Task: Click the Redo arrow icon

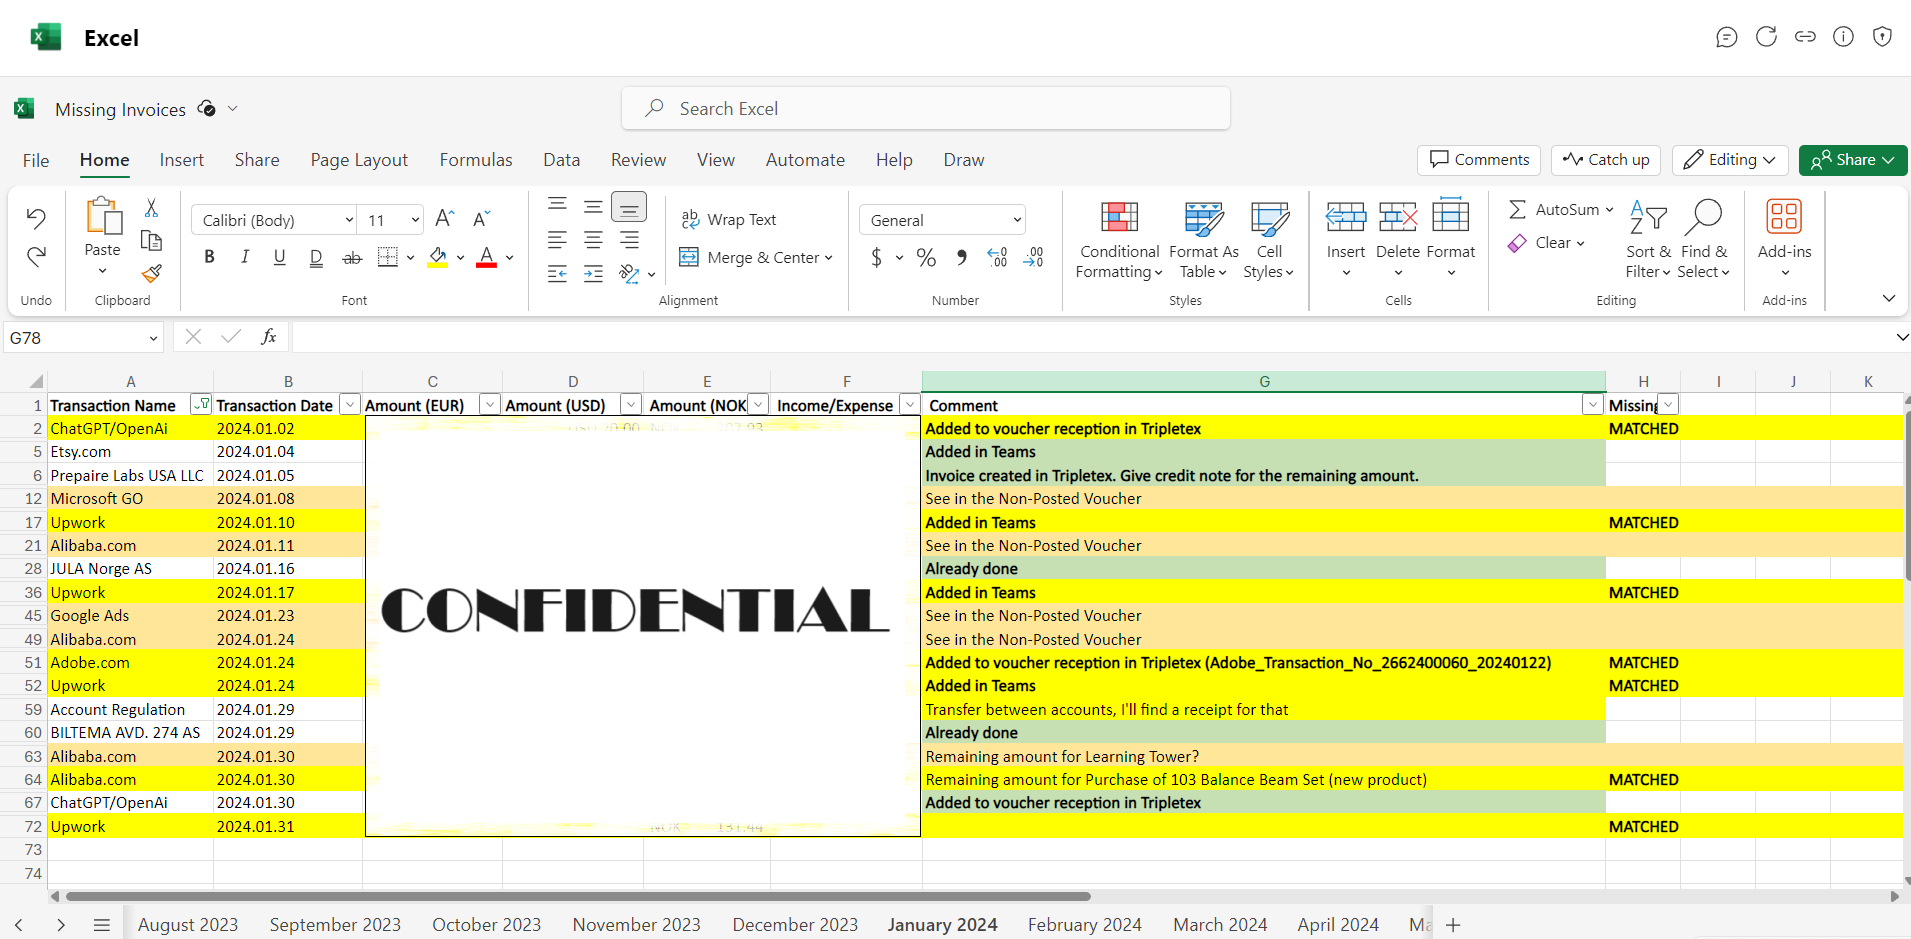Action: point(36,257)
